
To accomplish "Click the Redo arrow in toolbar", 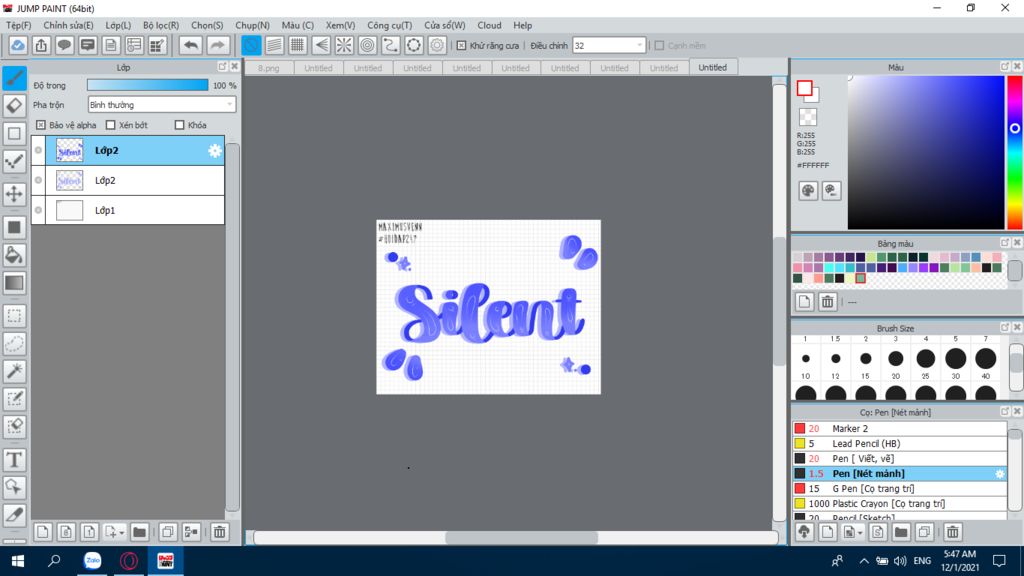I will coord(217,45).
